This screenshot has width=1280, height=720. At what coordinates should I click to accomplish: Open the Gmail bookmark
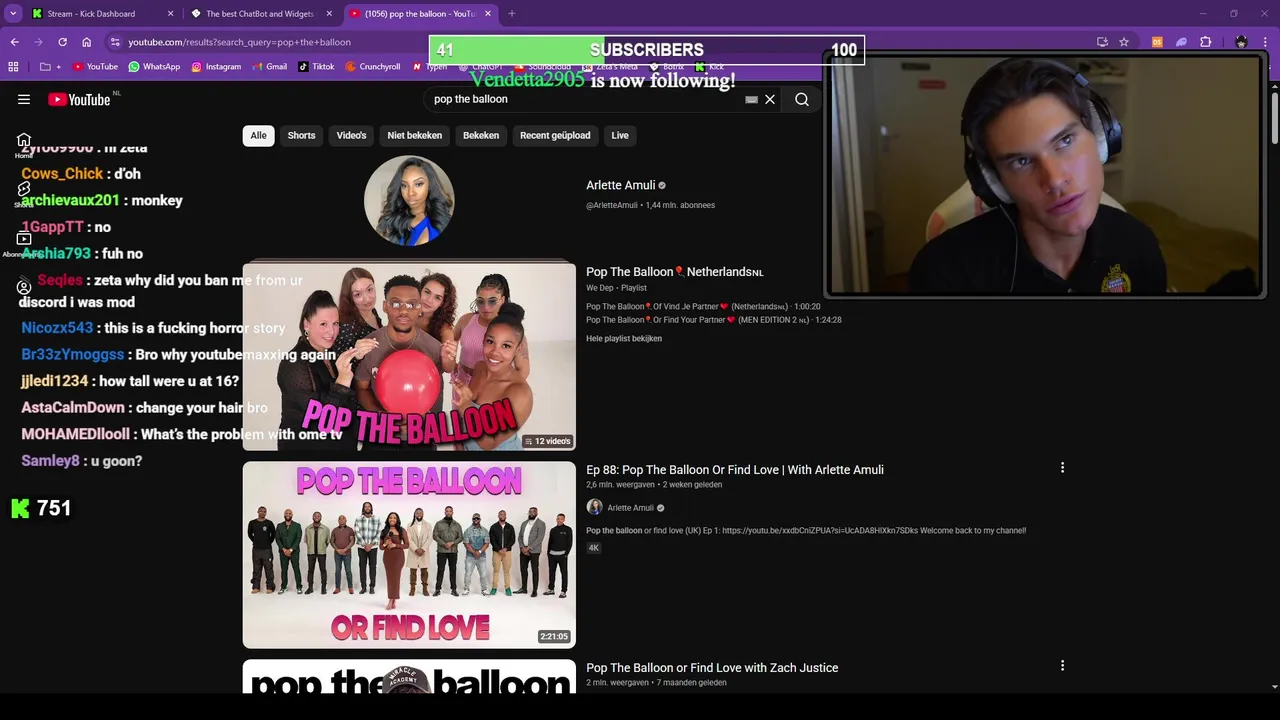point(269,67)
